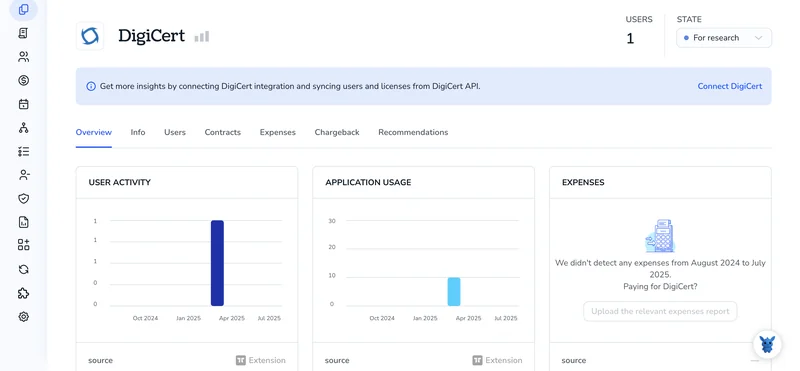Click the EXPENSES card heading
Image resolution: width=800 pixels, height=371 pixels.
[583, 182]
